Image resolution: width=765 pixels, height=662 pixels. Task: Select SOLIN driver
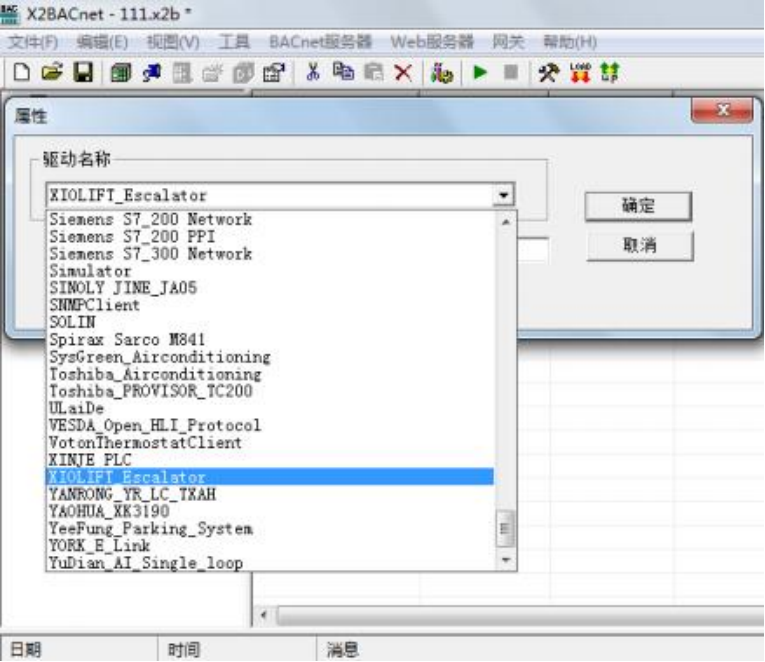click(x=270, y=322)
